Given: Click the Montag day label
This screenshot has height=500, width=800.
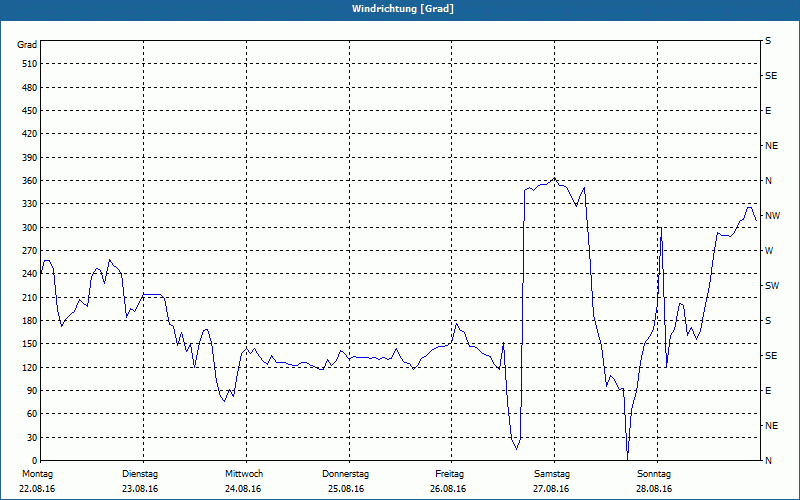Looking at the screenshot, I should [x=37, y=474].
